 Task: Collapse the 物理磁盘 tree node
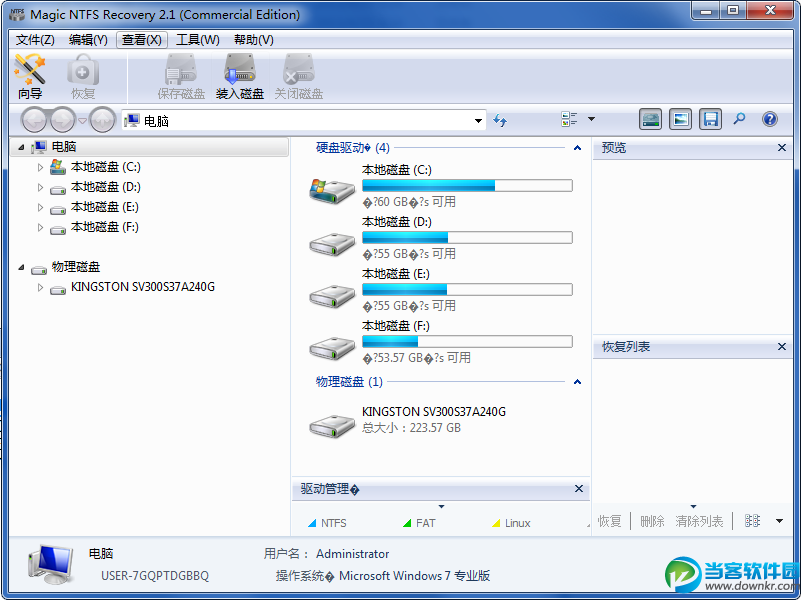pos(21,268)
